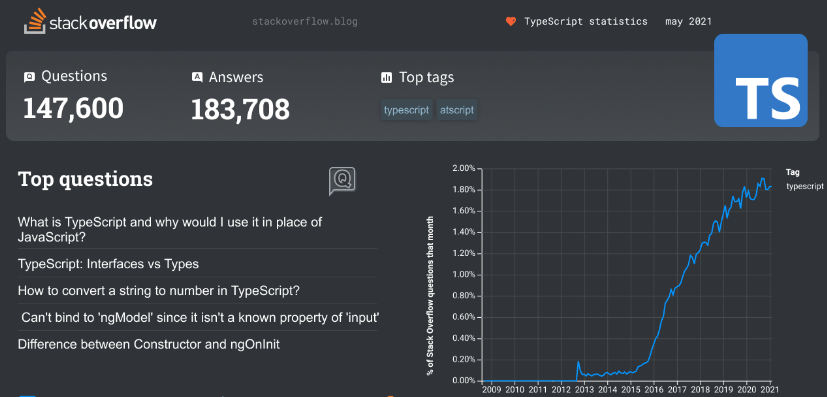Open 'How to convert a string to number' question
Screen dimensions: 827x397
click(x=159, y=291)
